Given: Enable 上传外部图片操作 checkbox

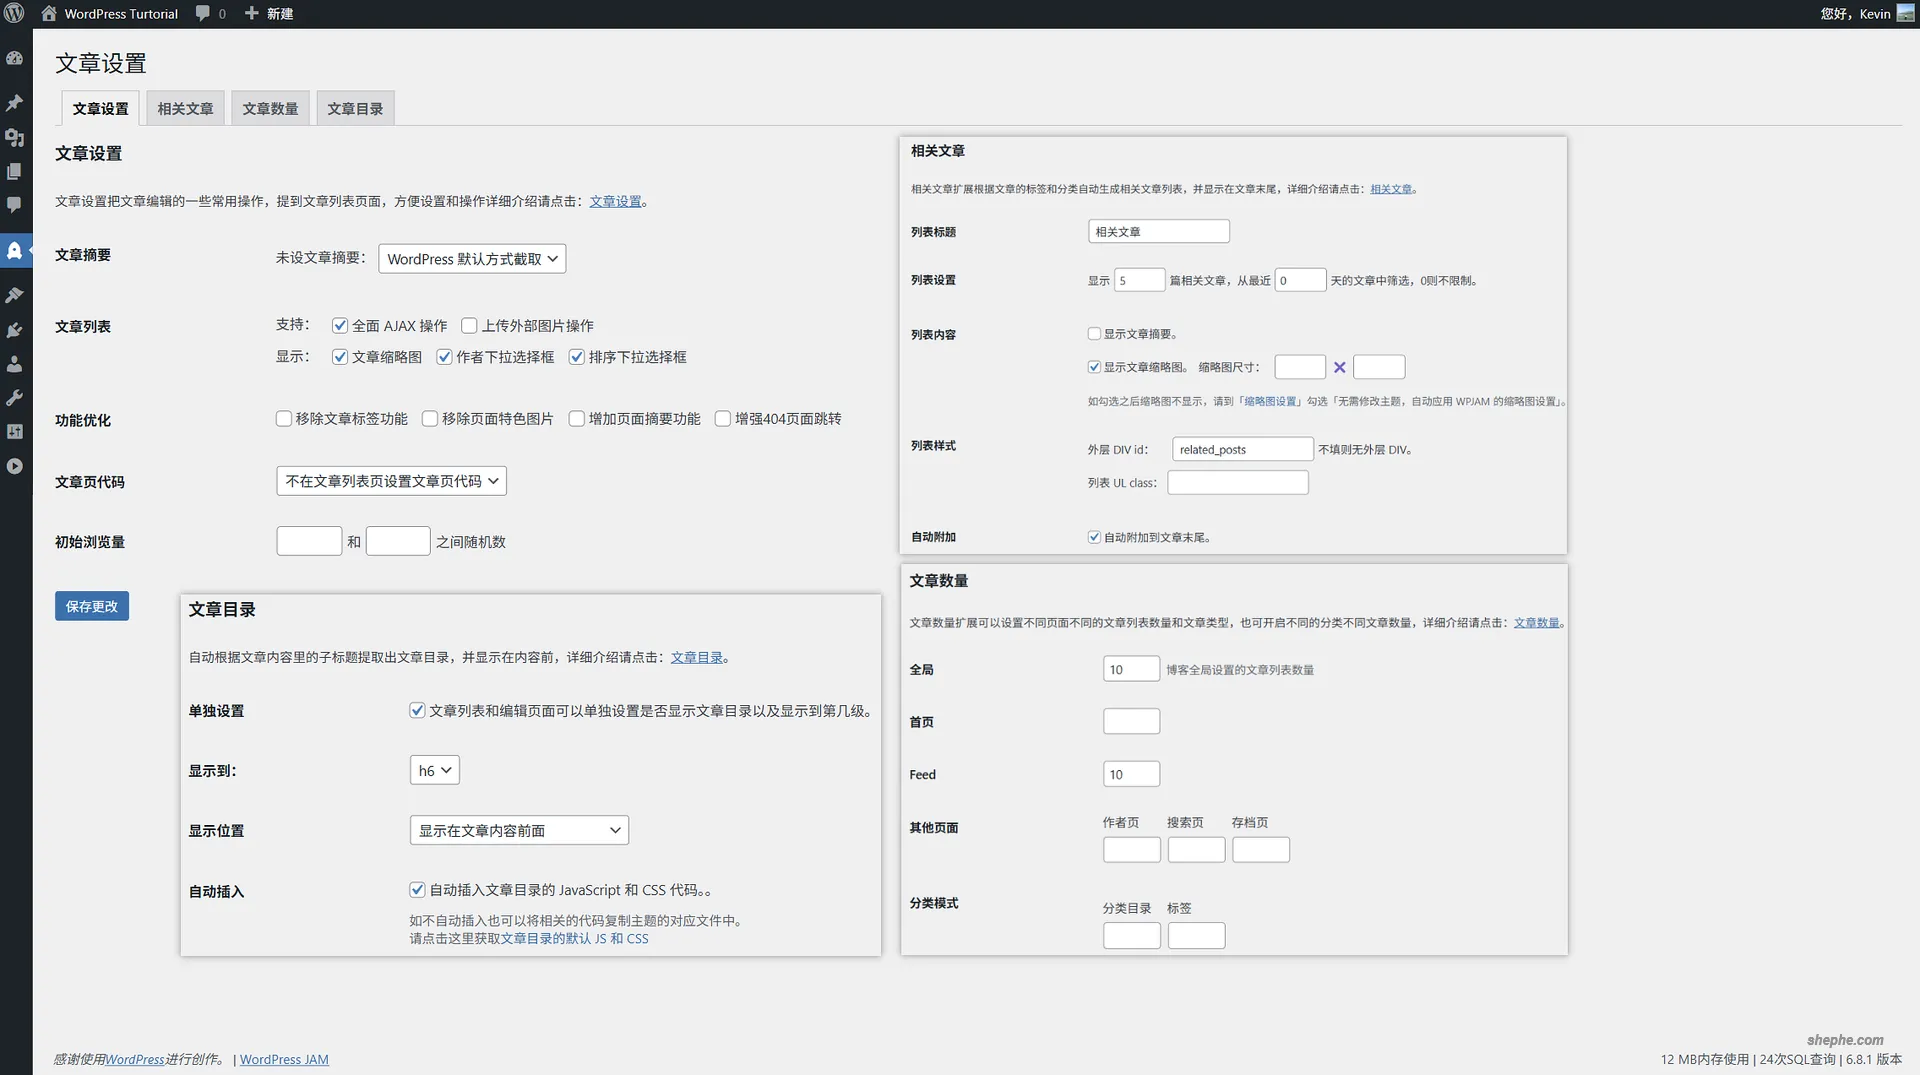Looking at the screenshot, I should pos(469,326).
